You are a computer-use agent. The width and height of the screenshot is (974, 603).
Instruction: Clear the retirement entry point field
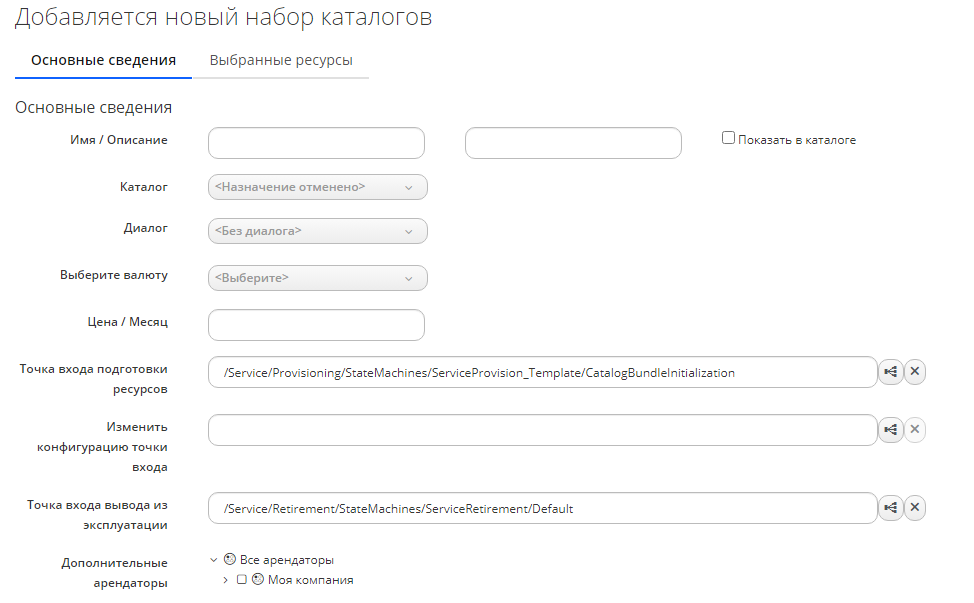click(915, 508)
